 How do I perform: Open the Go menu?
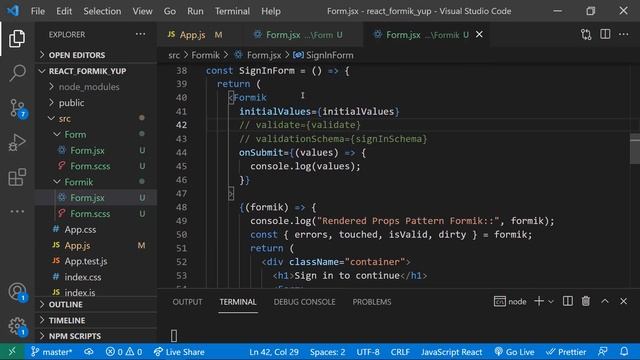point(170,11)
